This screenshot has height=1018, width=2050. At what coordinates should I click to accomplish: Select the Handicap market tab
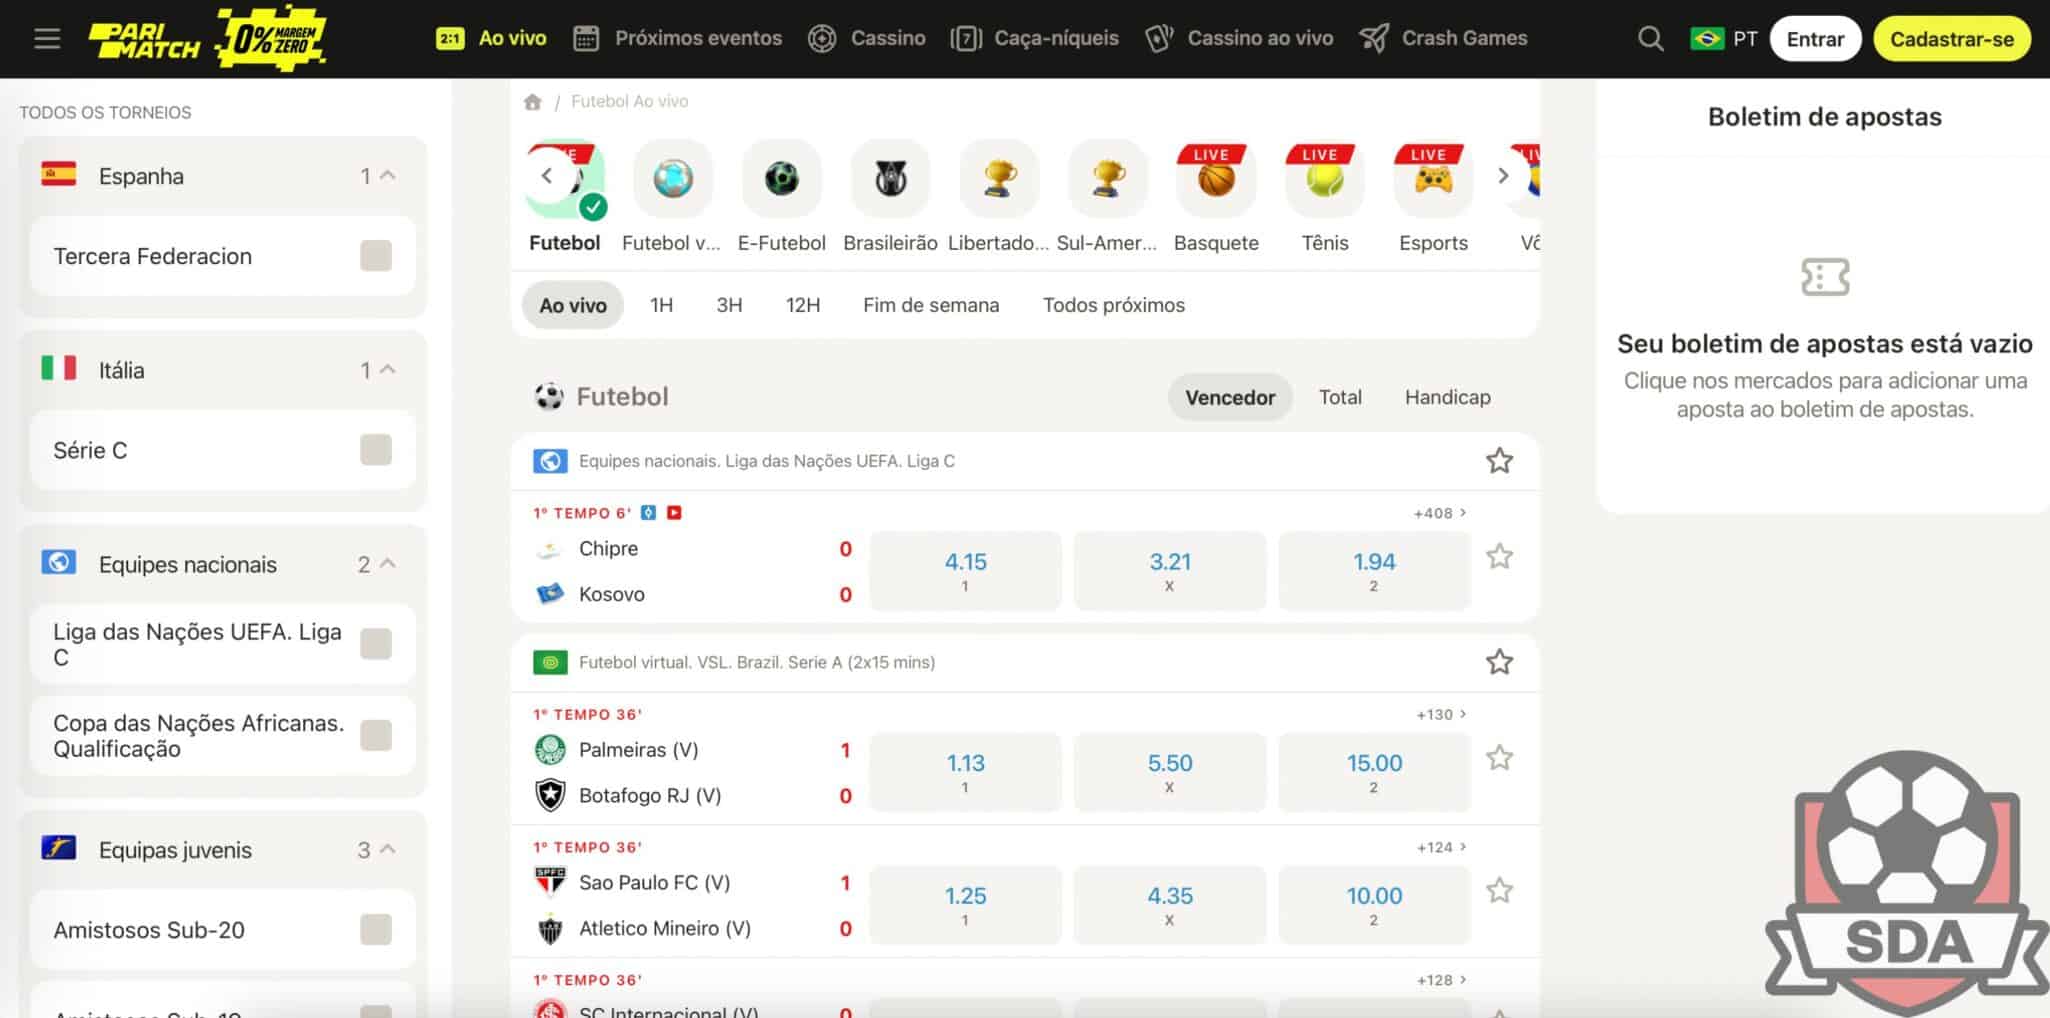tap(1447, 398)
